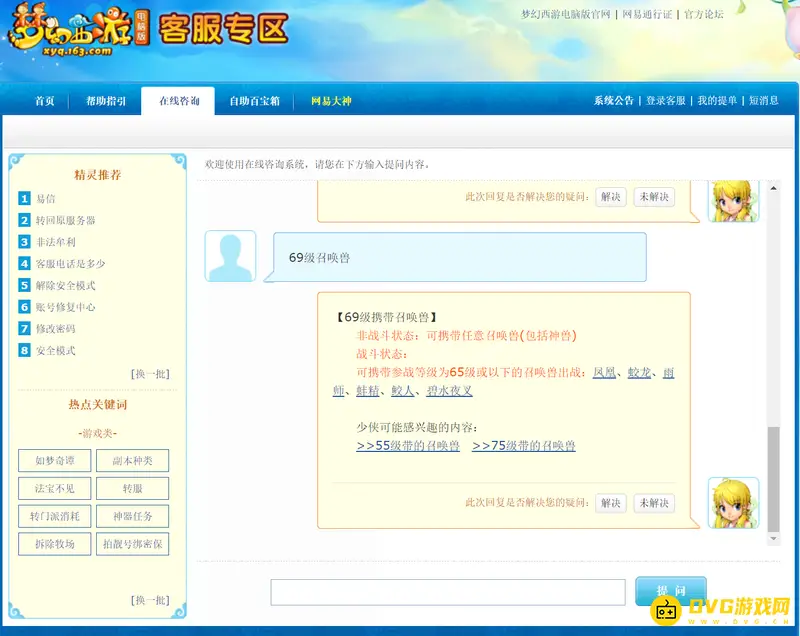Open the 首页 tab

point(44,101)
